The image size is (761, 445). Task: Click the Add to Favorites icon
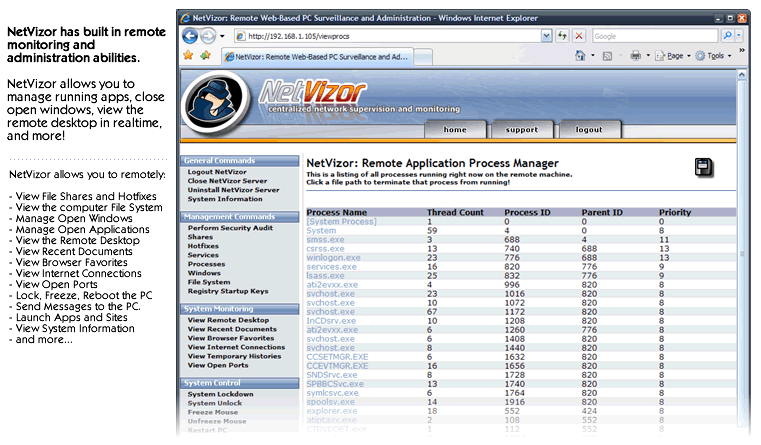coord(205,56)
